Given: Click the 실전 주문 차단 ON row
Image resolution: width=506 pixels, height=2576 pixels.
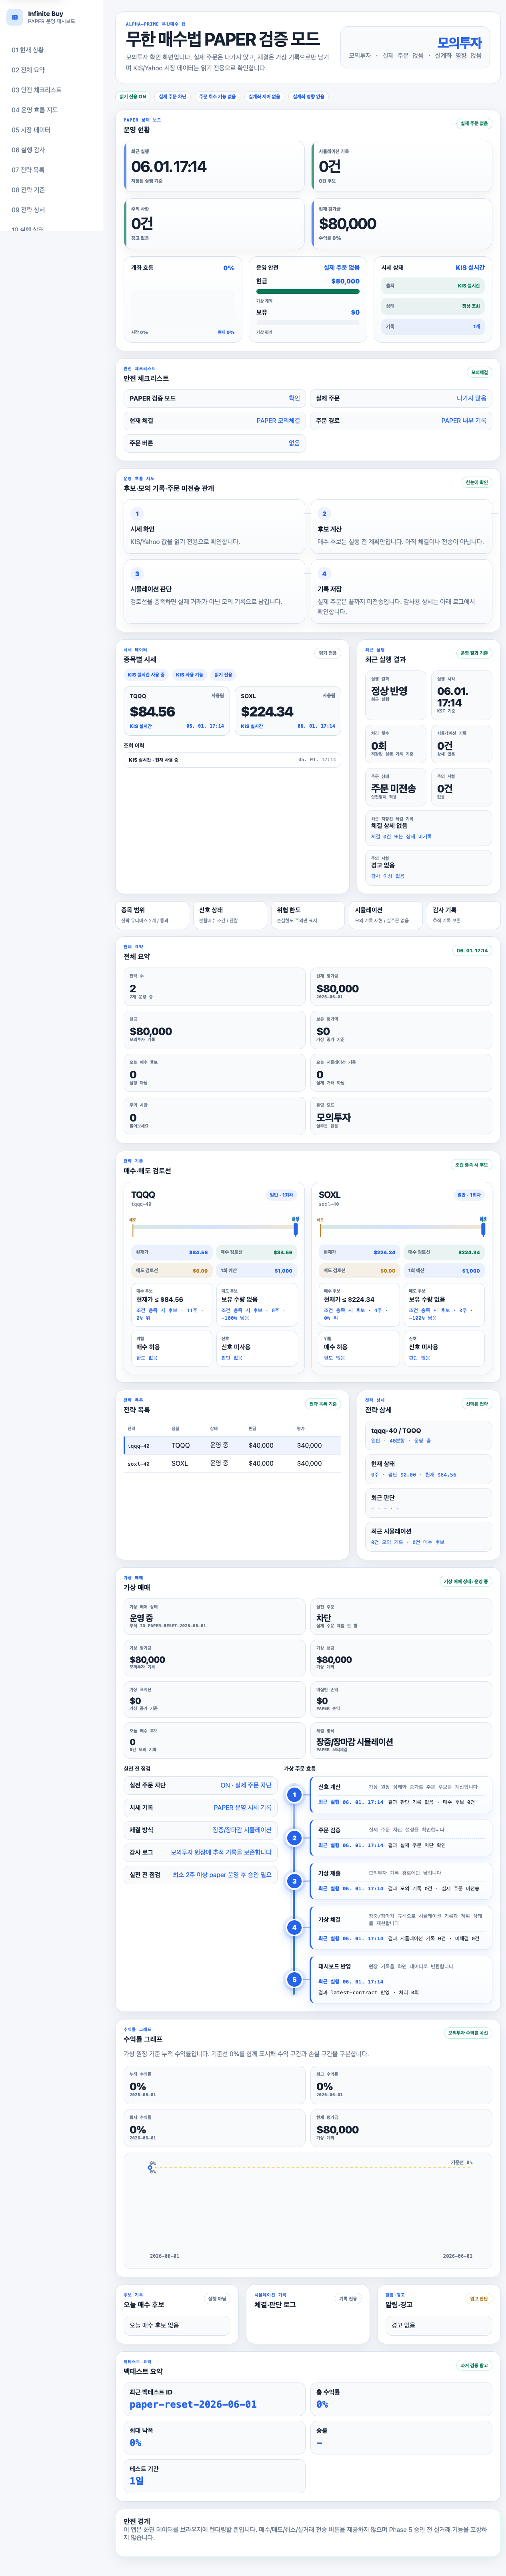Looking at the screenshot, I should click(x=200, y=1785).
